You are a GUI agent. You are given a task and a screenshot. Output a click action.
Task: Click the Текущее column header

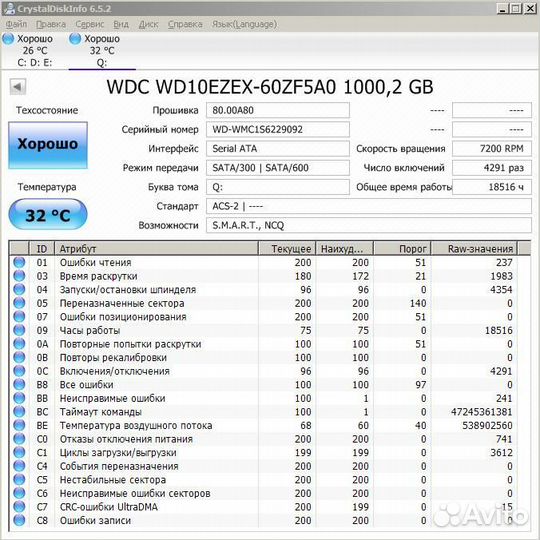tap(287, 248)
